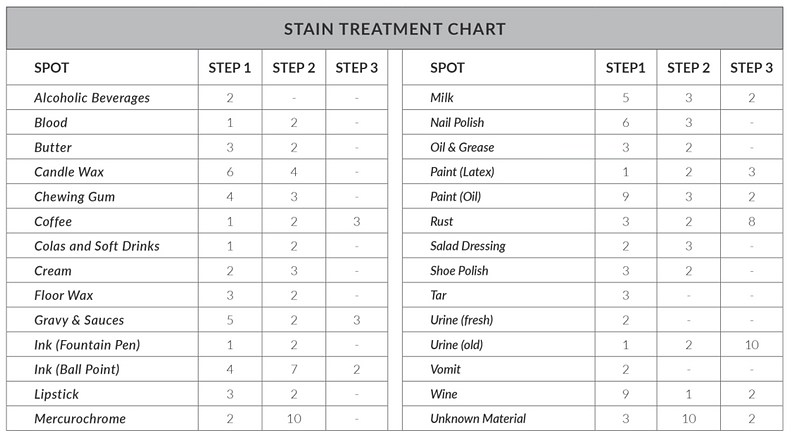Select Ink (Ball Point) Step 2 value 7
The width and height of the screenshot is (792, 441).
(293, 369)
